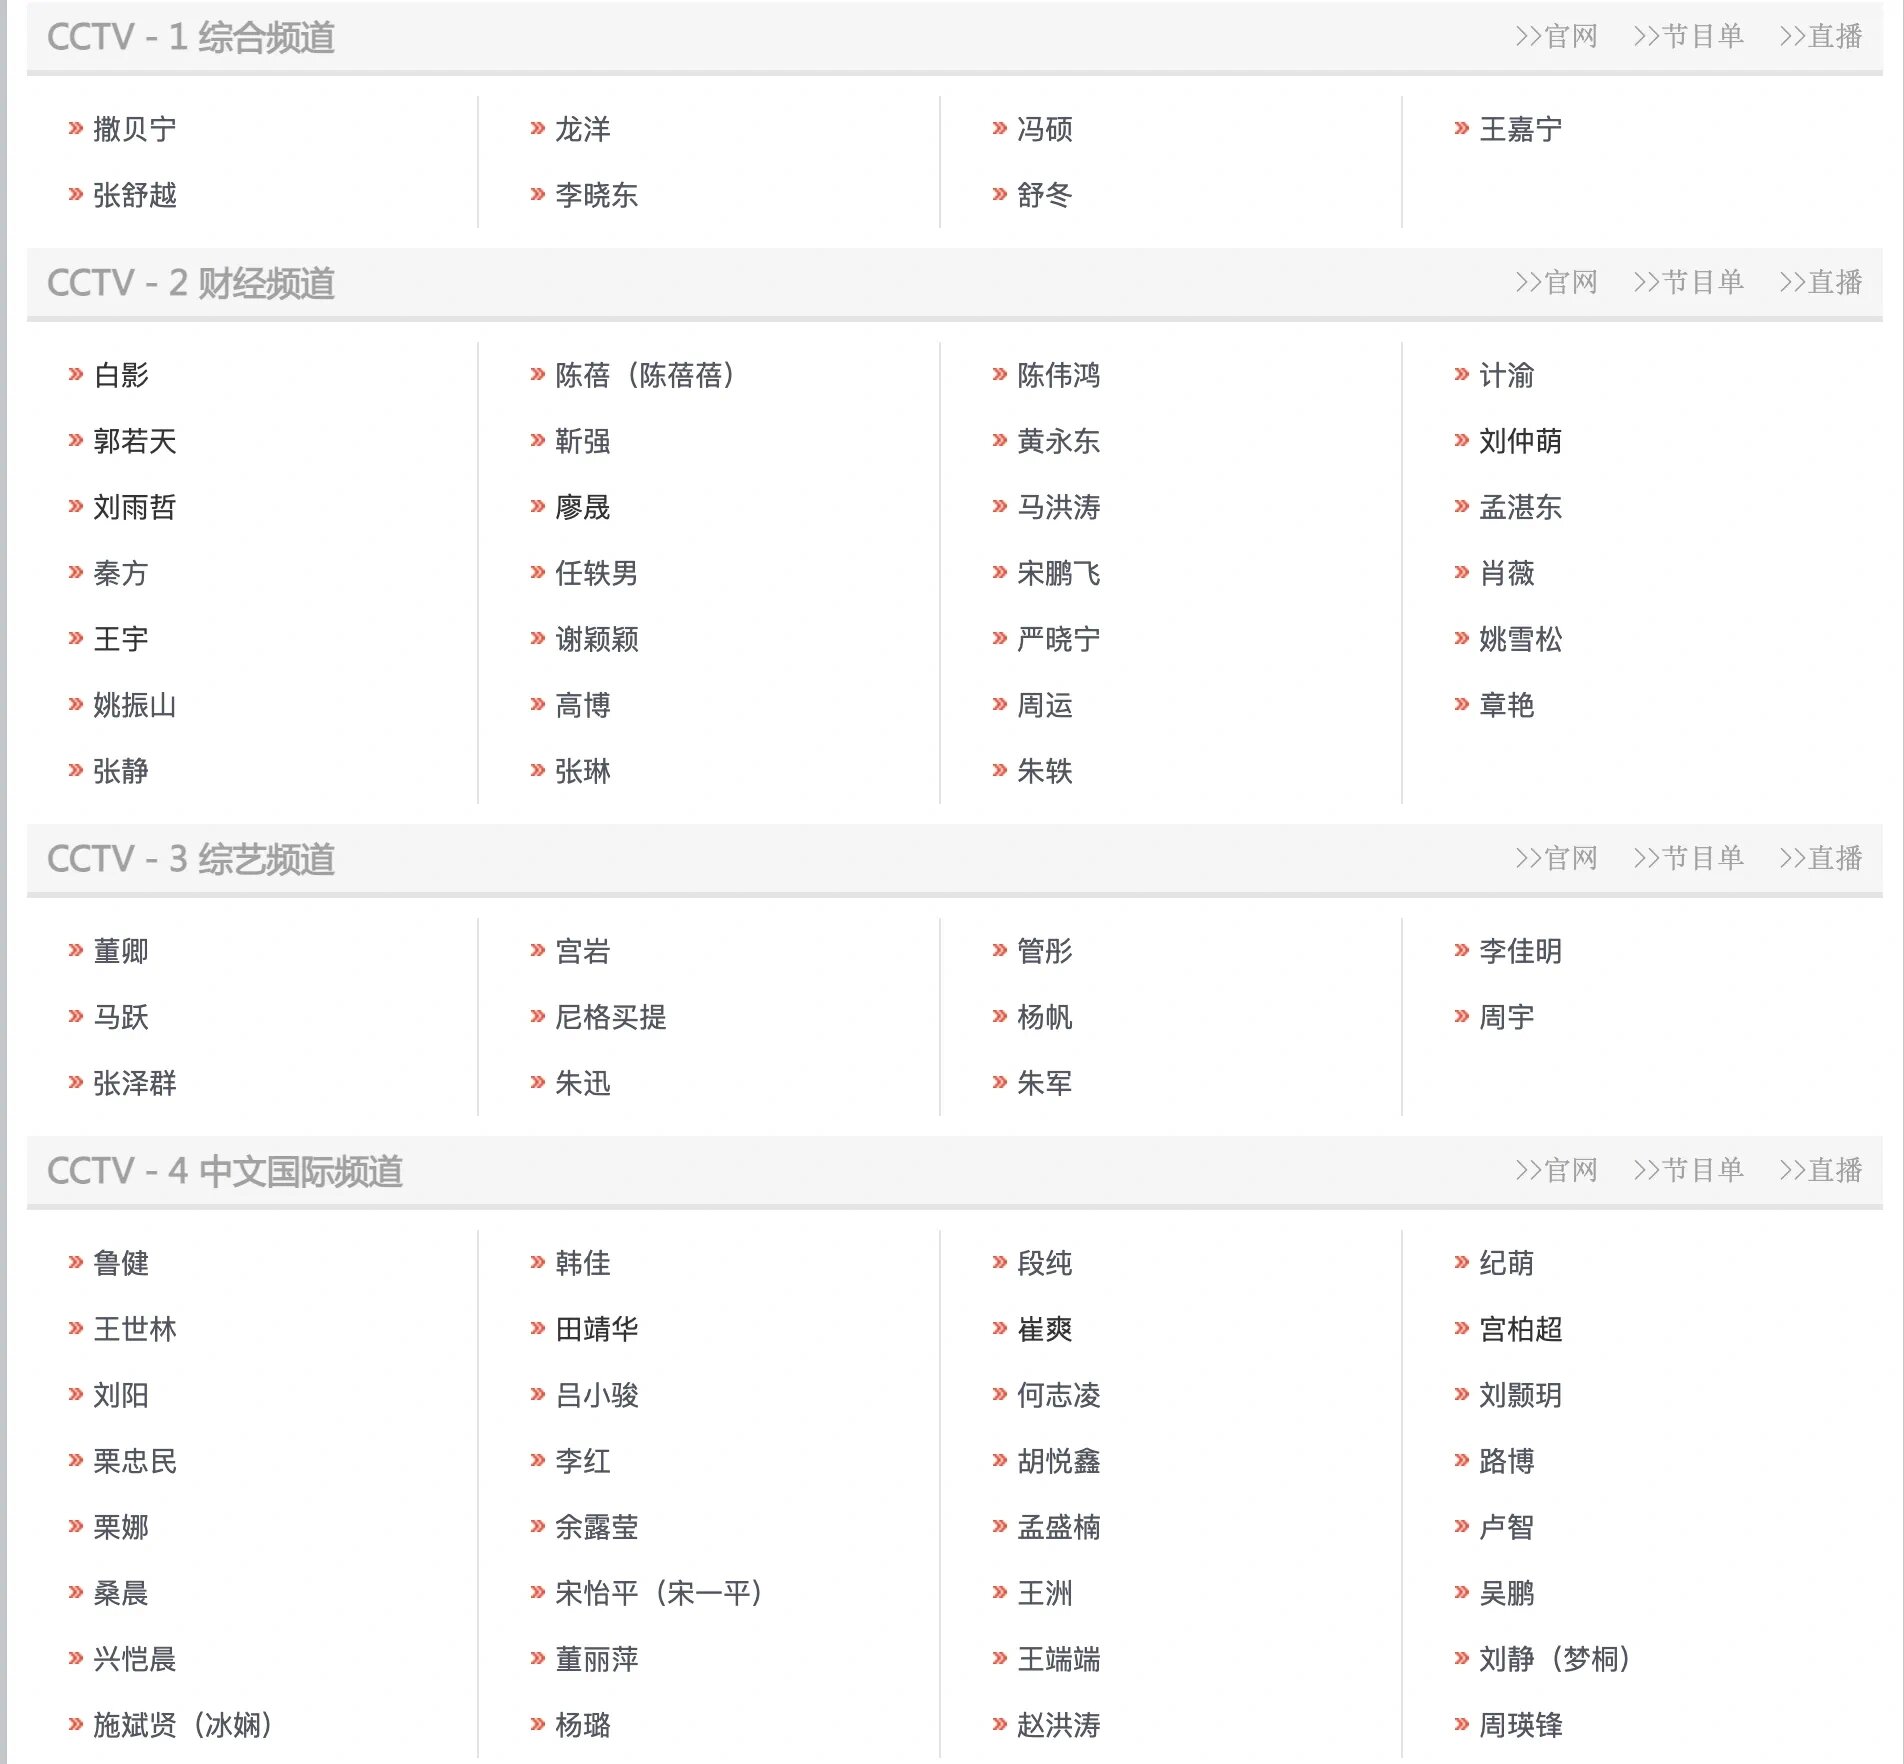
Task: Select host 王嘉宁
Action: click(1521, 129)
